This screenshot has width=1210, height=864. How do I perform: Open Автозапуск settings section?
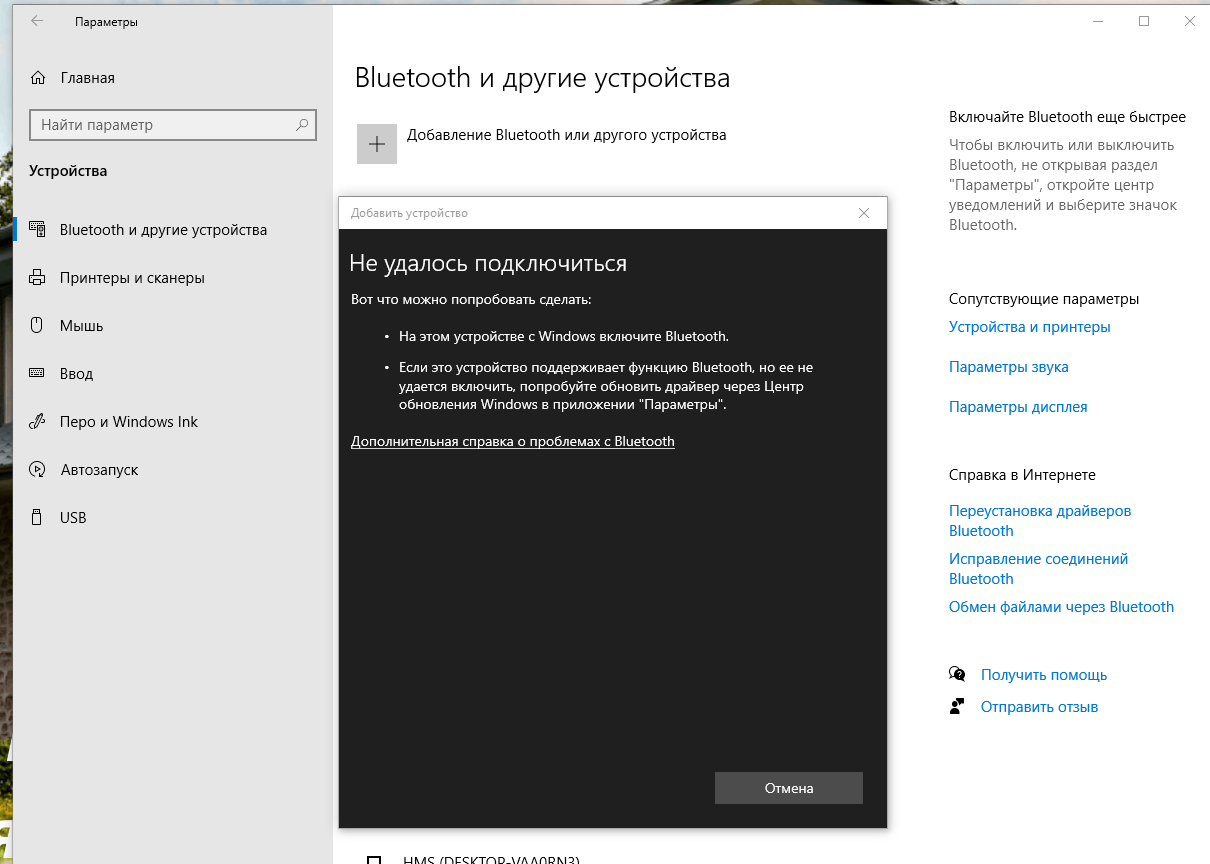[x=99, y=470]
